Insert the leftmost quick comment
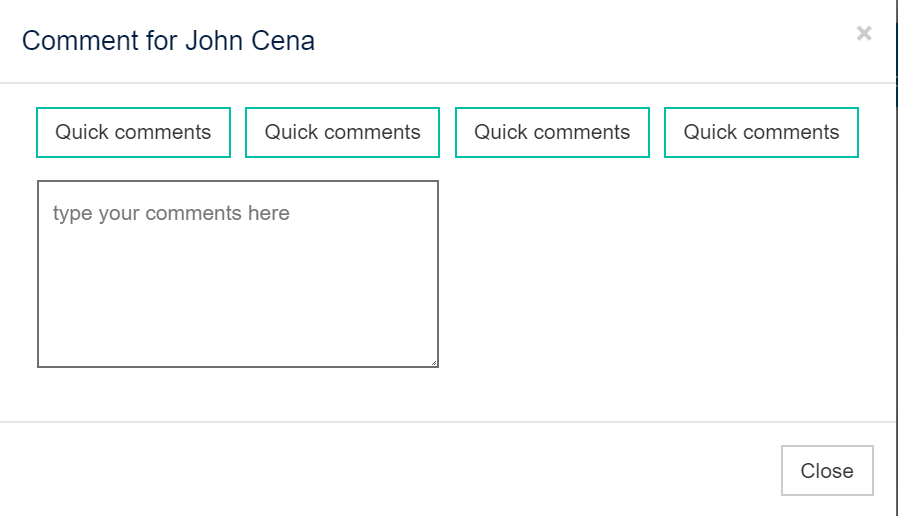Viewport: 898px width, 516px height. click(133, 133)
